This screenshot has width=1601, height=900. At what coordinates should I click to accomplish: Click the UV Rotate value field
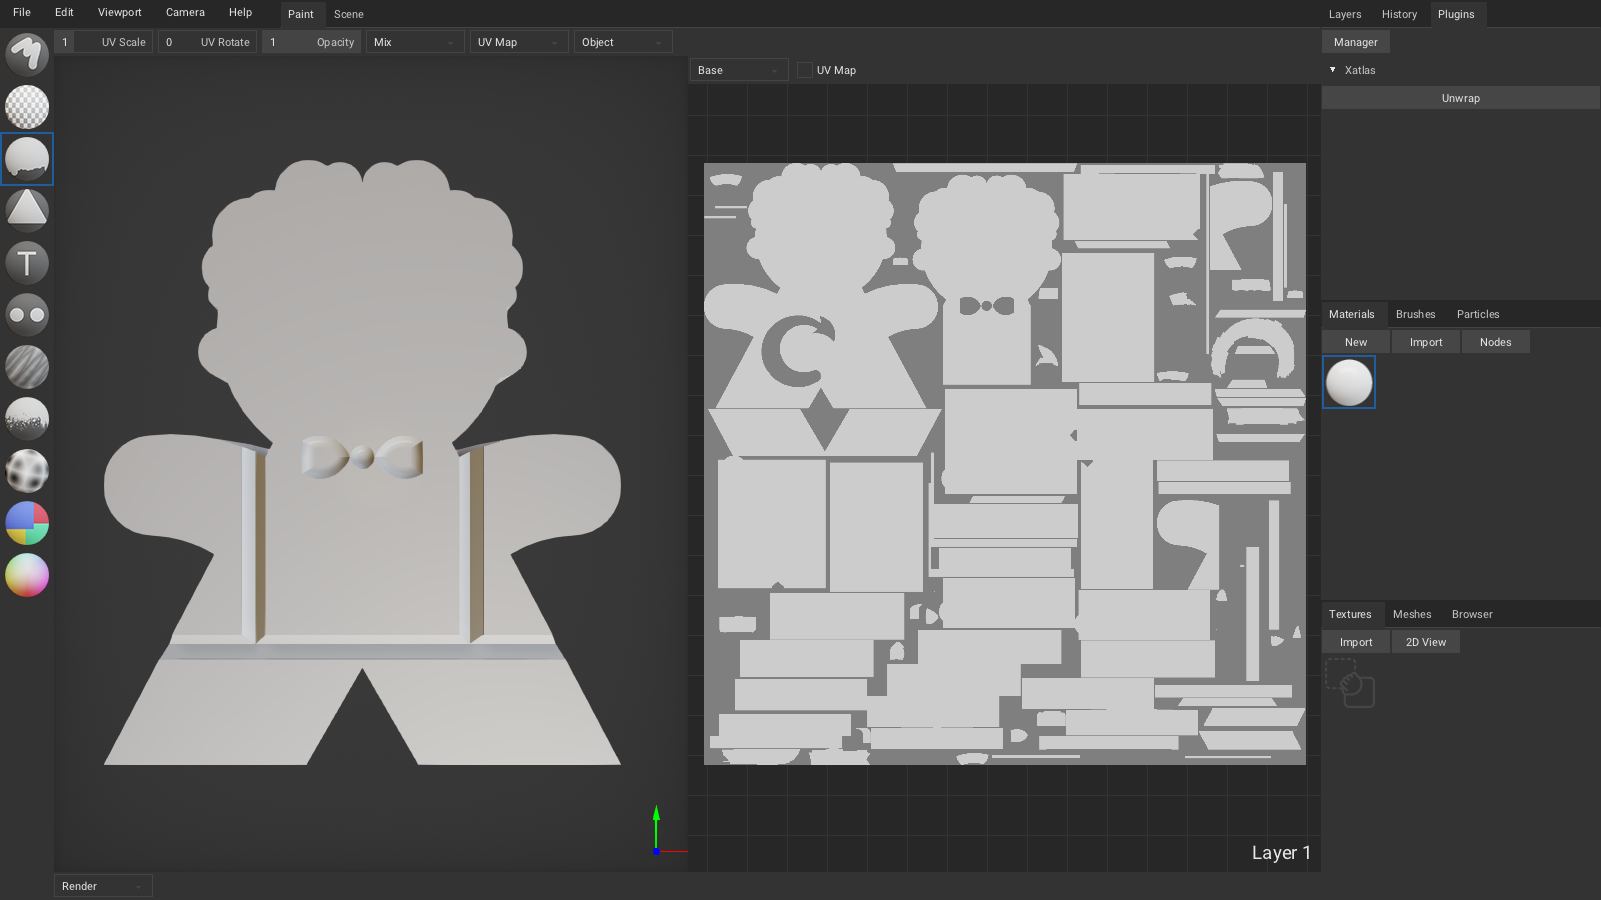point(207,42)
